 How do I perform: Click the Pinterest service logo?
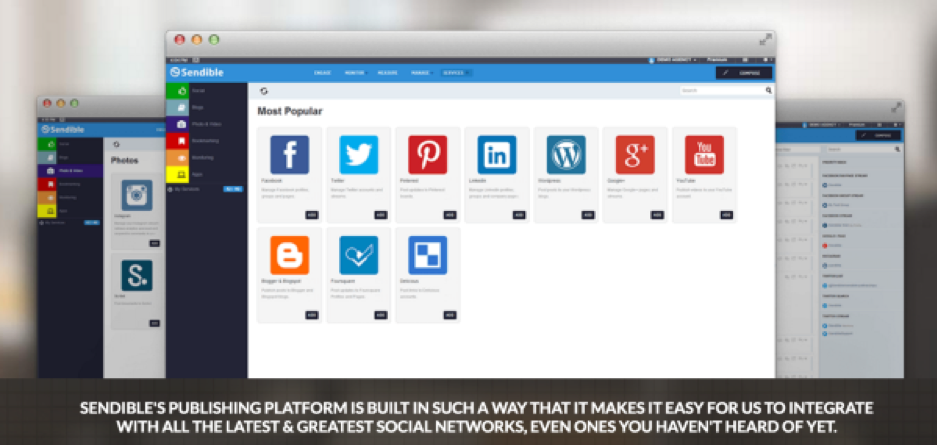pyautogui.click(x=428, y=155)
